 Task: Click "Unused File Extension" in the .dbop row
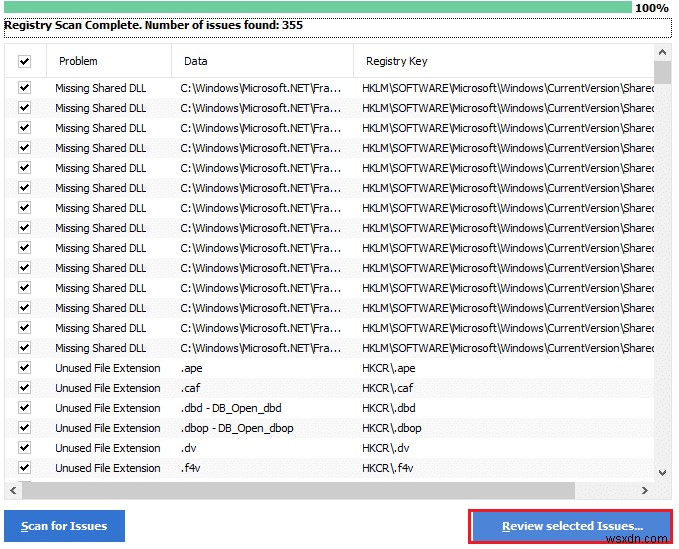(x=108, y=428)
